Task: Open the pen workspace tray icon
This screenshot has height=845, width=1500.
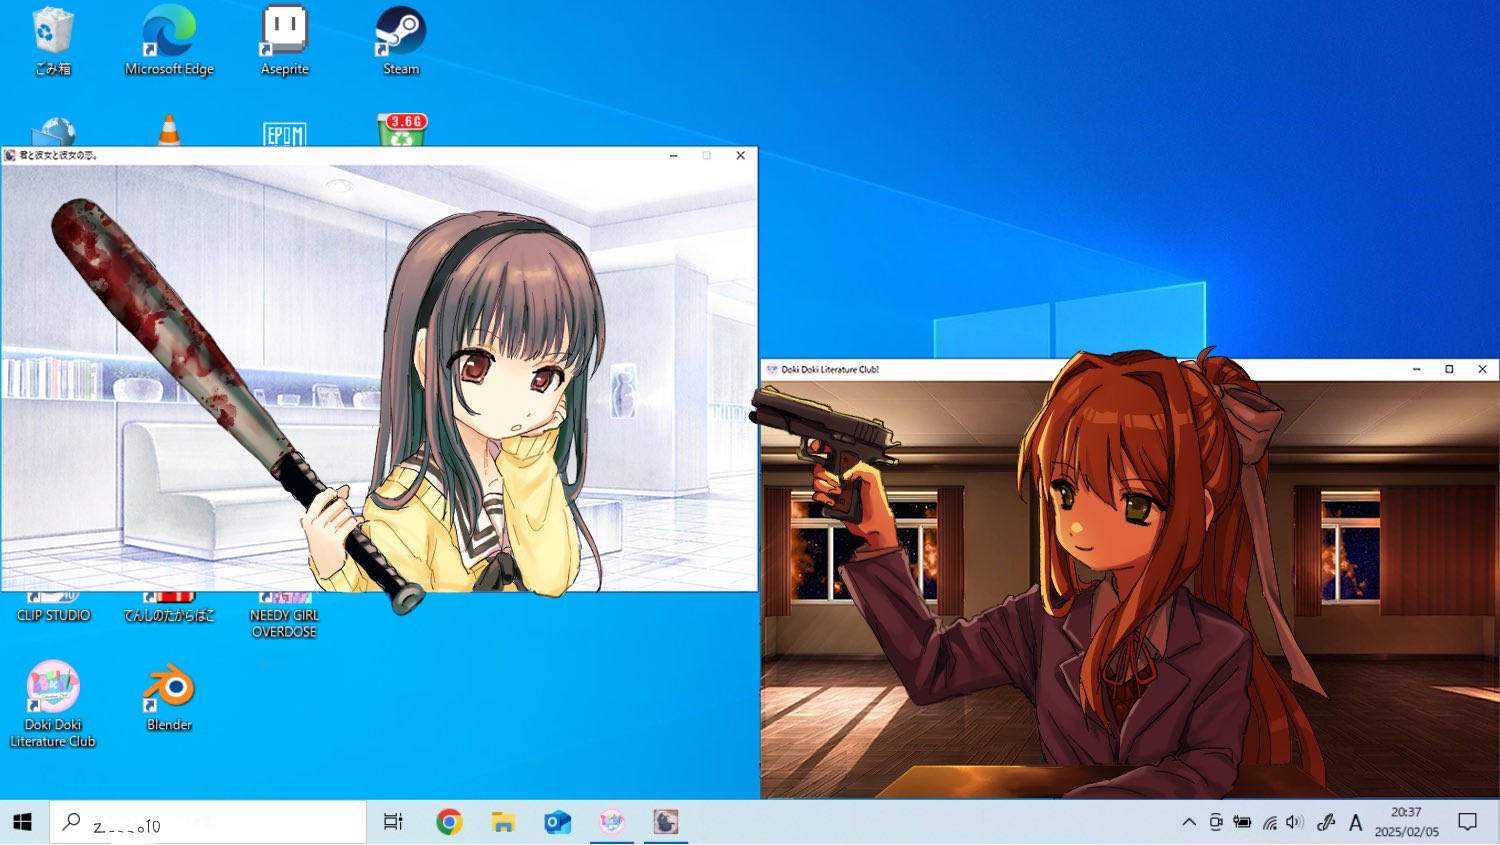Action: (1326, 822)
